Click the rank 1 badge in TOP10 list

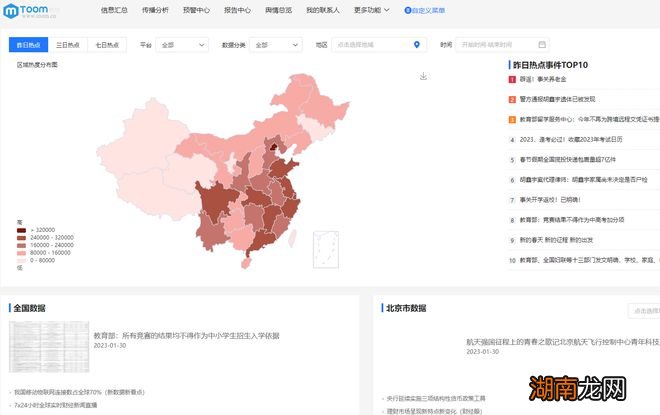click(512, 80)
